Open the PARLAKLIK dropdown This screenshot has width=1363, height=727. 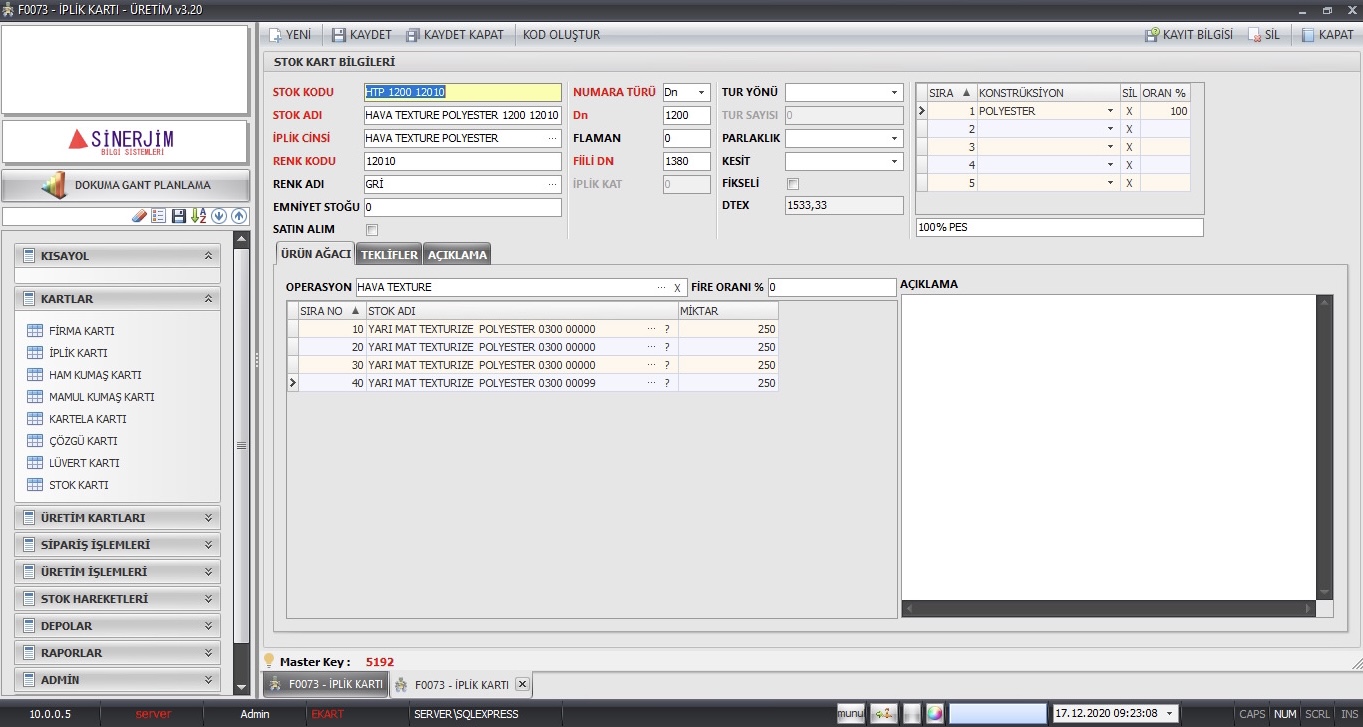[895, 138]
